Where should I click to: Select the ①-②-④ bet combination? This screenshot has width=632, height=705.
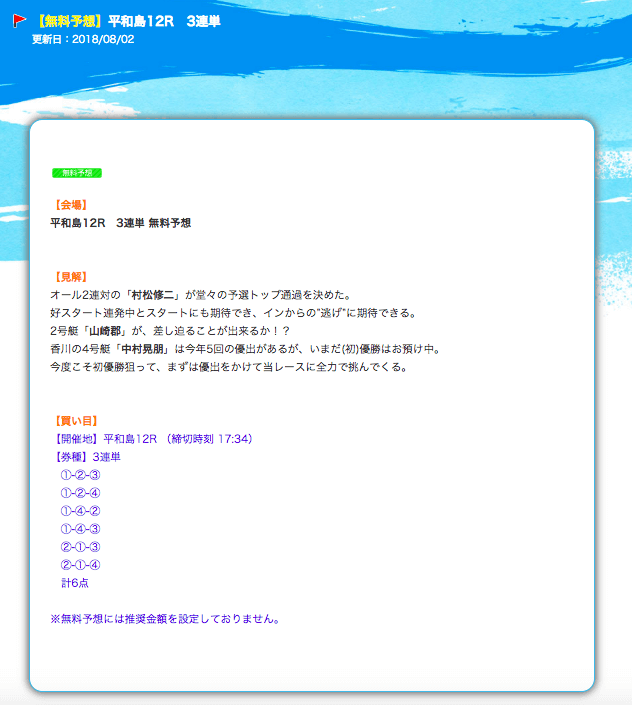(x=81, y=493)
